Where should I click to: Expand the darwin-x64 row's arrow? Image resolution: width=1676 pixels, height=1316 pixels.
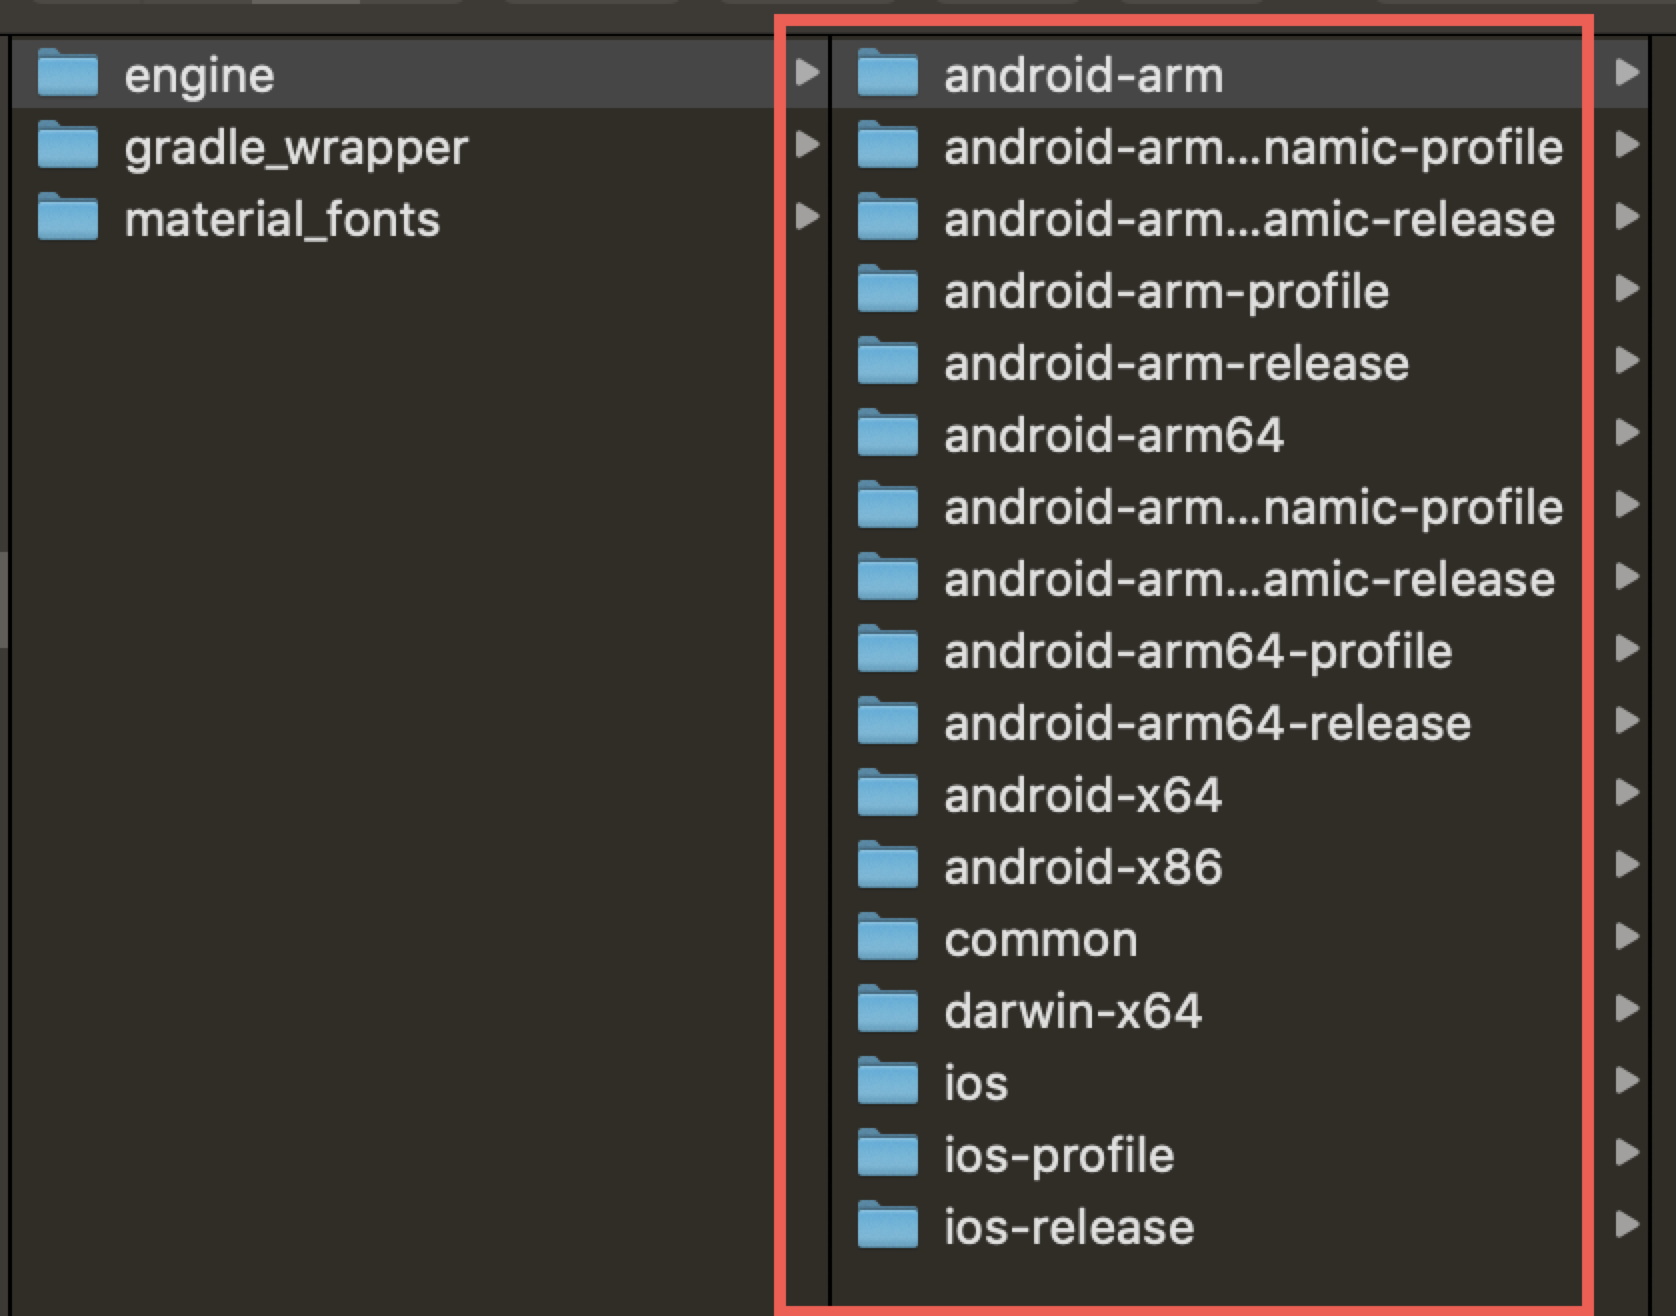click(1628, 1008)
